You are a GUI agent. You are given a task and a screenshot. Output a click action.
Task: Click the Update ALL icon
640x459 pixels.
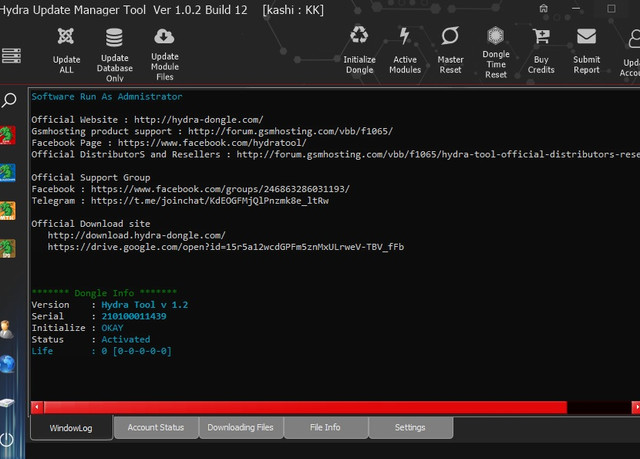[x=66, y=36]
